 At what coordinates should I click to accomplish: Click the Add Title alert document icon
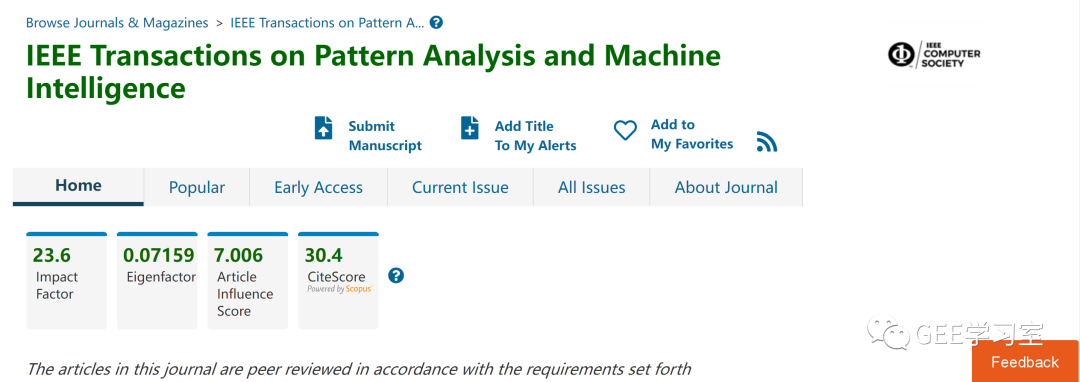point(470,128)
